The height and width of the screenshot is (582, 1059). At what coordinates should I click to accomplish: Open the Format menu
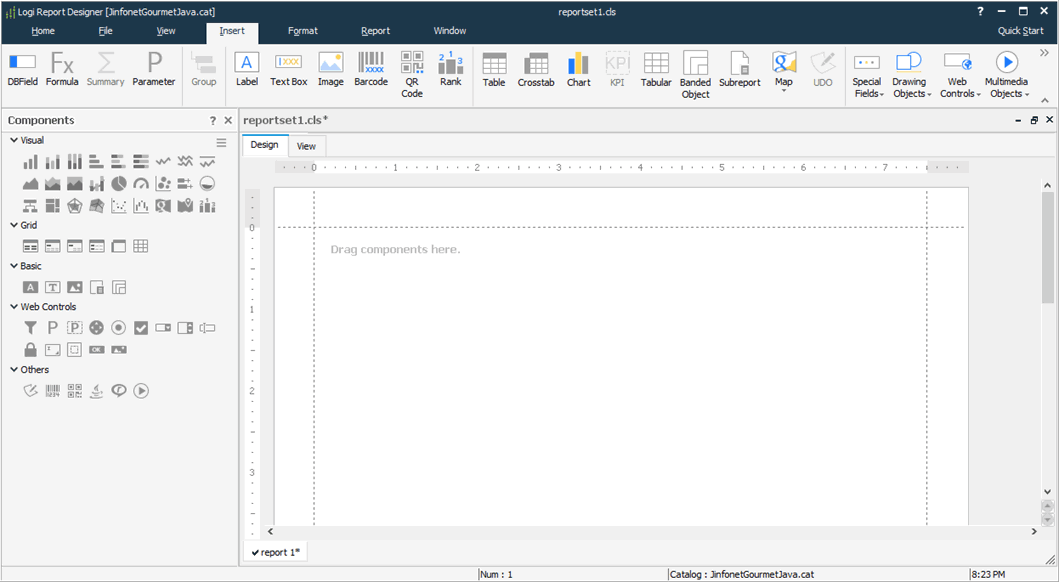[303, 30]
